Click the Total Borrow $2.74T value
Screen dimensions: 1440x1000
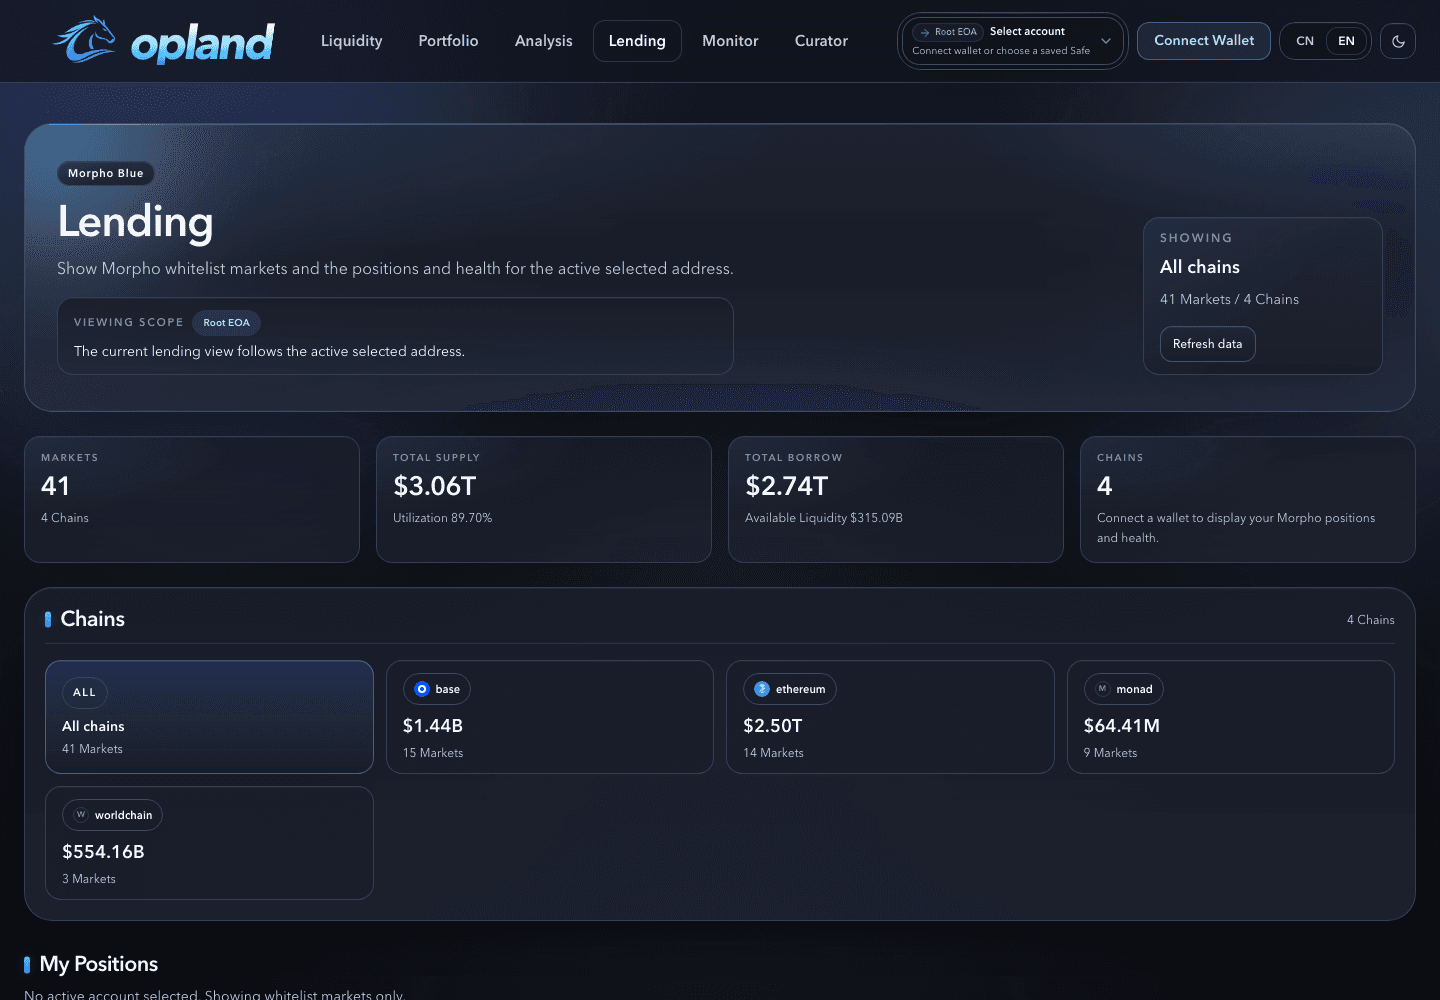coord(787,486)
